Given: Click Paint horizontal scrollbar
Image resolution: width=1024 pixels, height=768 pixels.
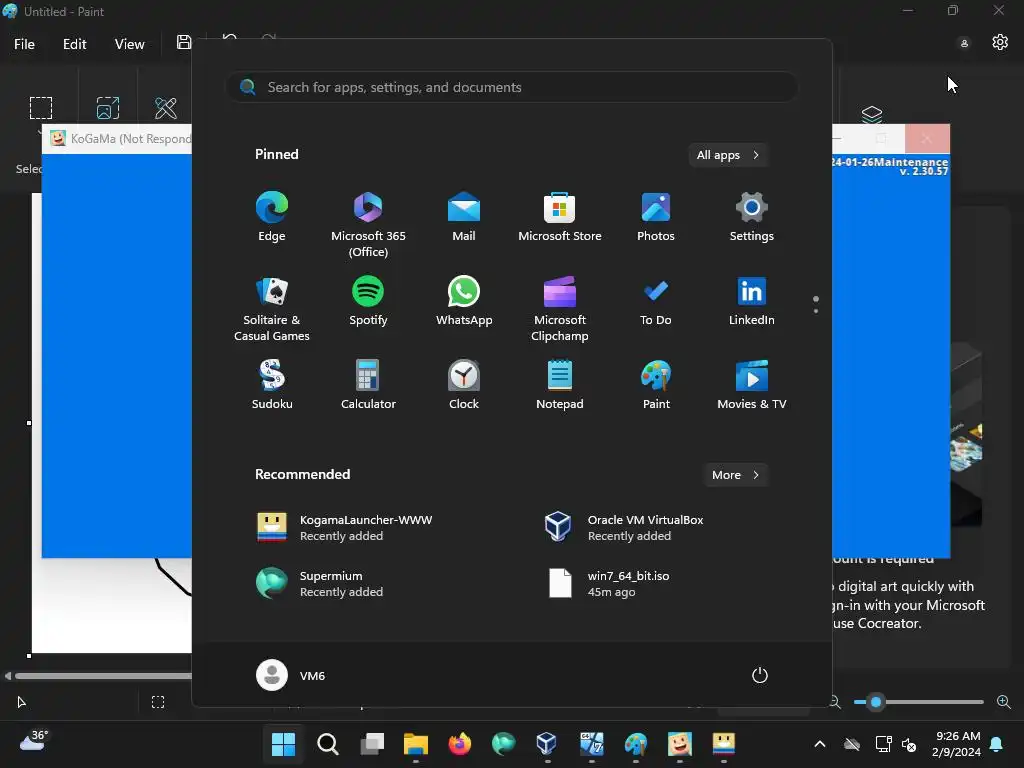Looking at the screenshot, I should (x=103, y=676).
